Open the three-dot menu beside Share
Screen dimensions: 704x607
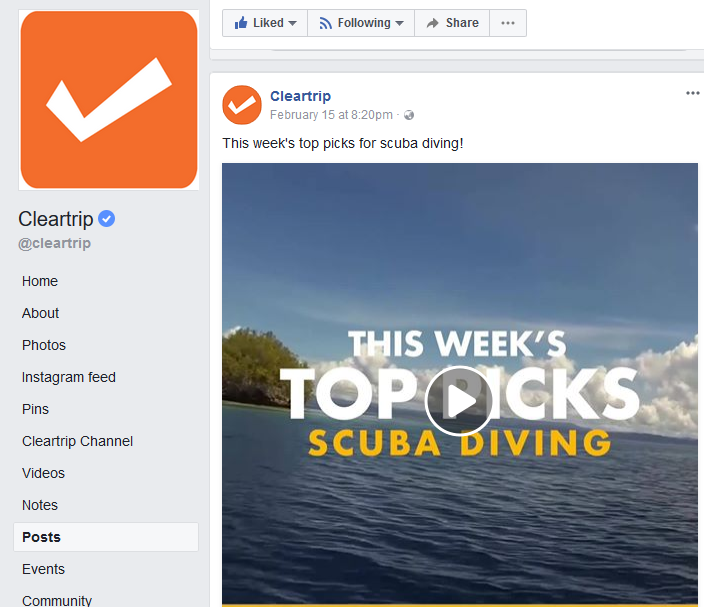coord(508,23)
